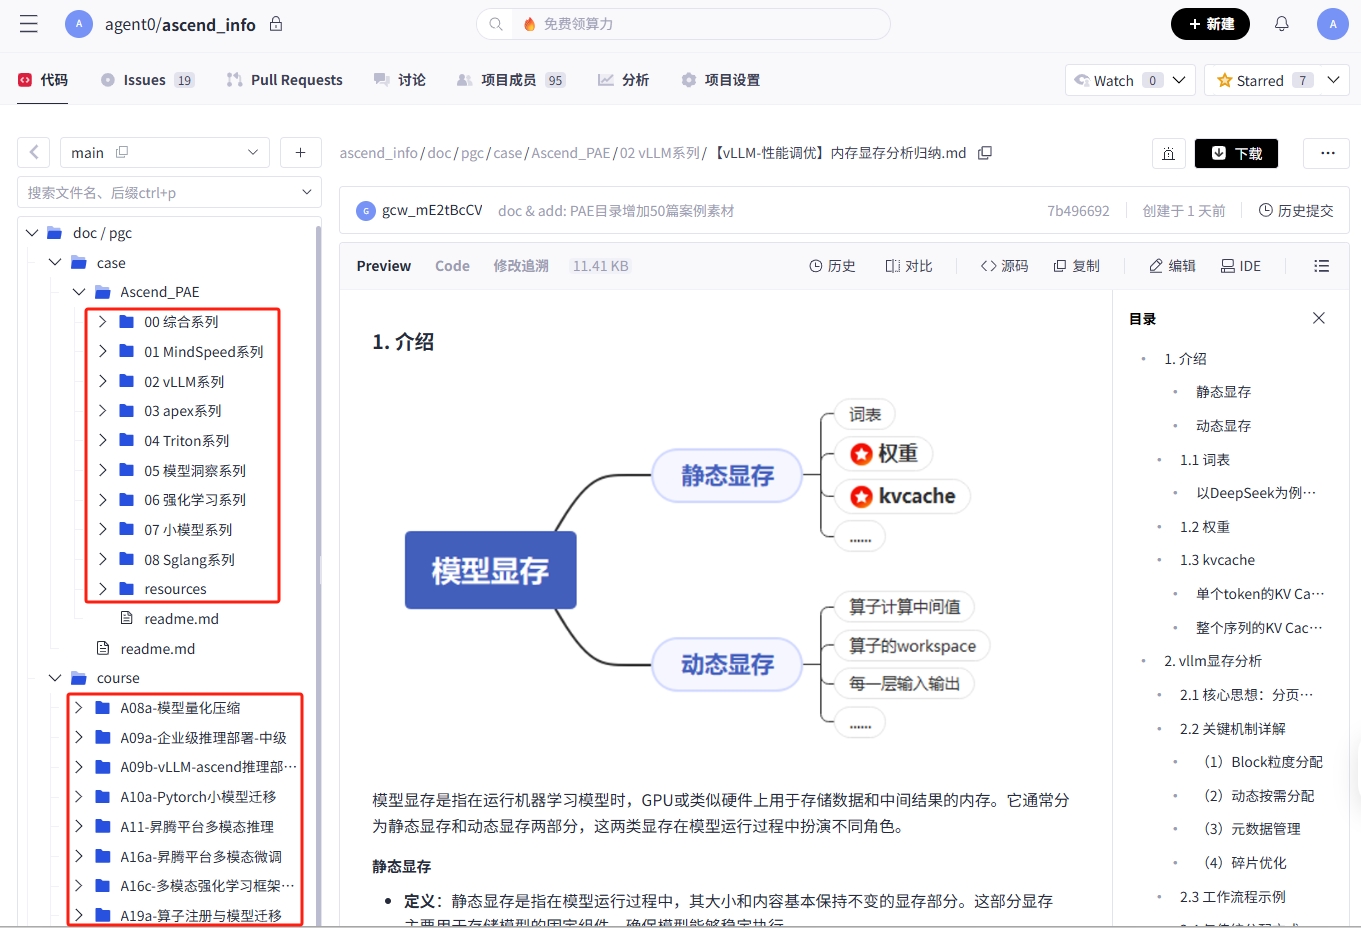Open the Starred count dropdown arrow
1361x928 pixels.
(1333, 80)
